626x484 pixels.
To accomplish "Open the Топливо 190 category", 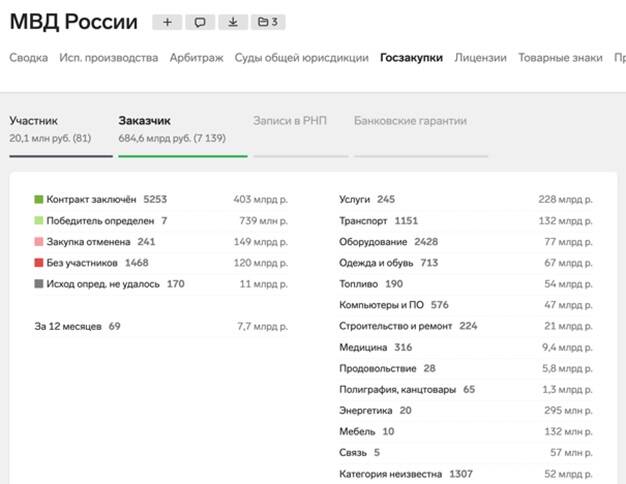I will click(466, 284).
